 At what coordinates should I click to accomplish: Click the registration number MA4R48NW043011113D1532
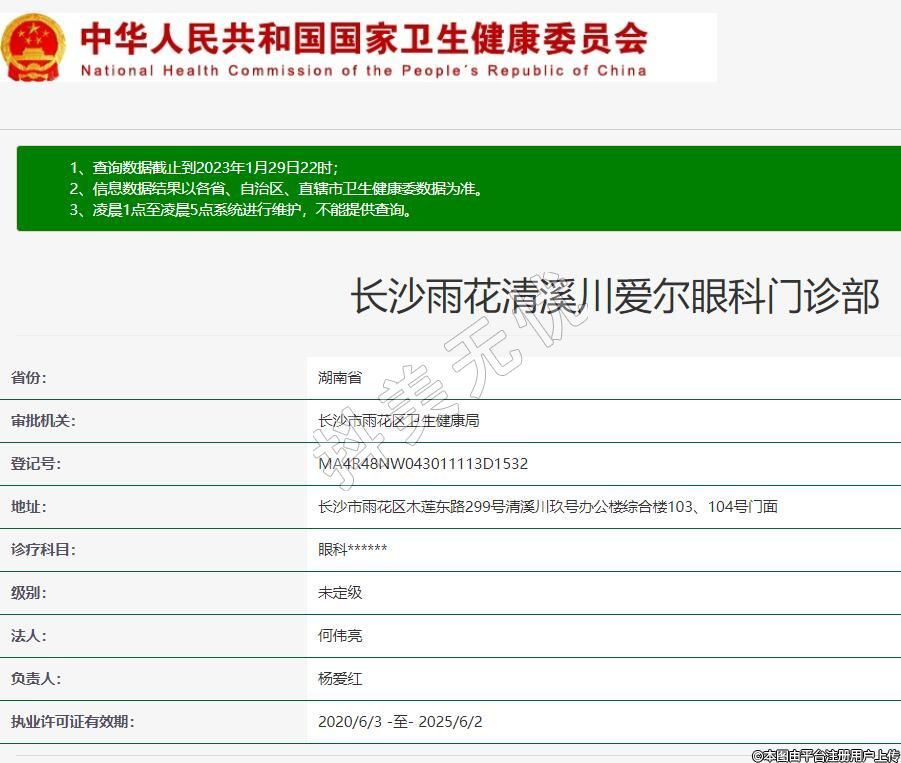pyautogui.click(x=423, y=464)
